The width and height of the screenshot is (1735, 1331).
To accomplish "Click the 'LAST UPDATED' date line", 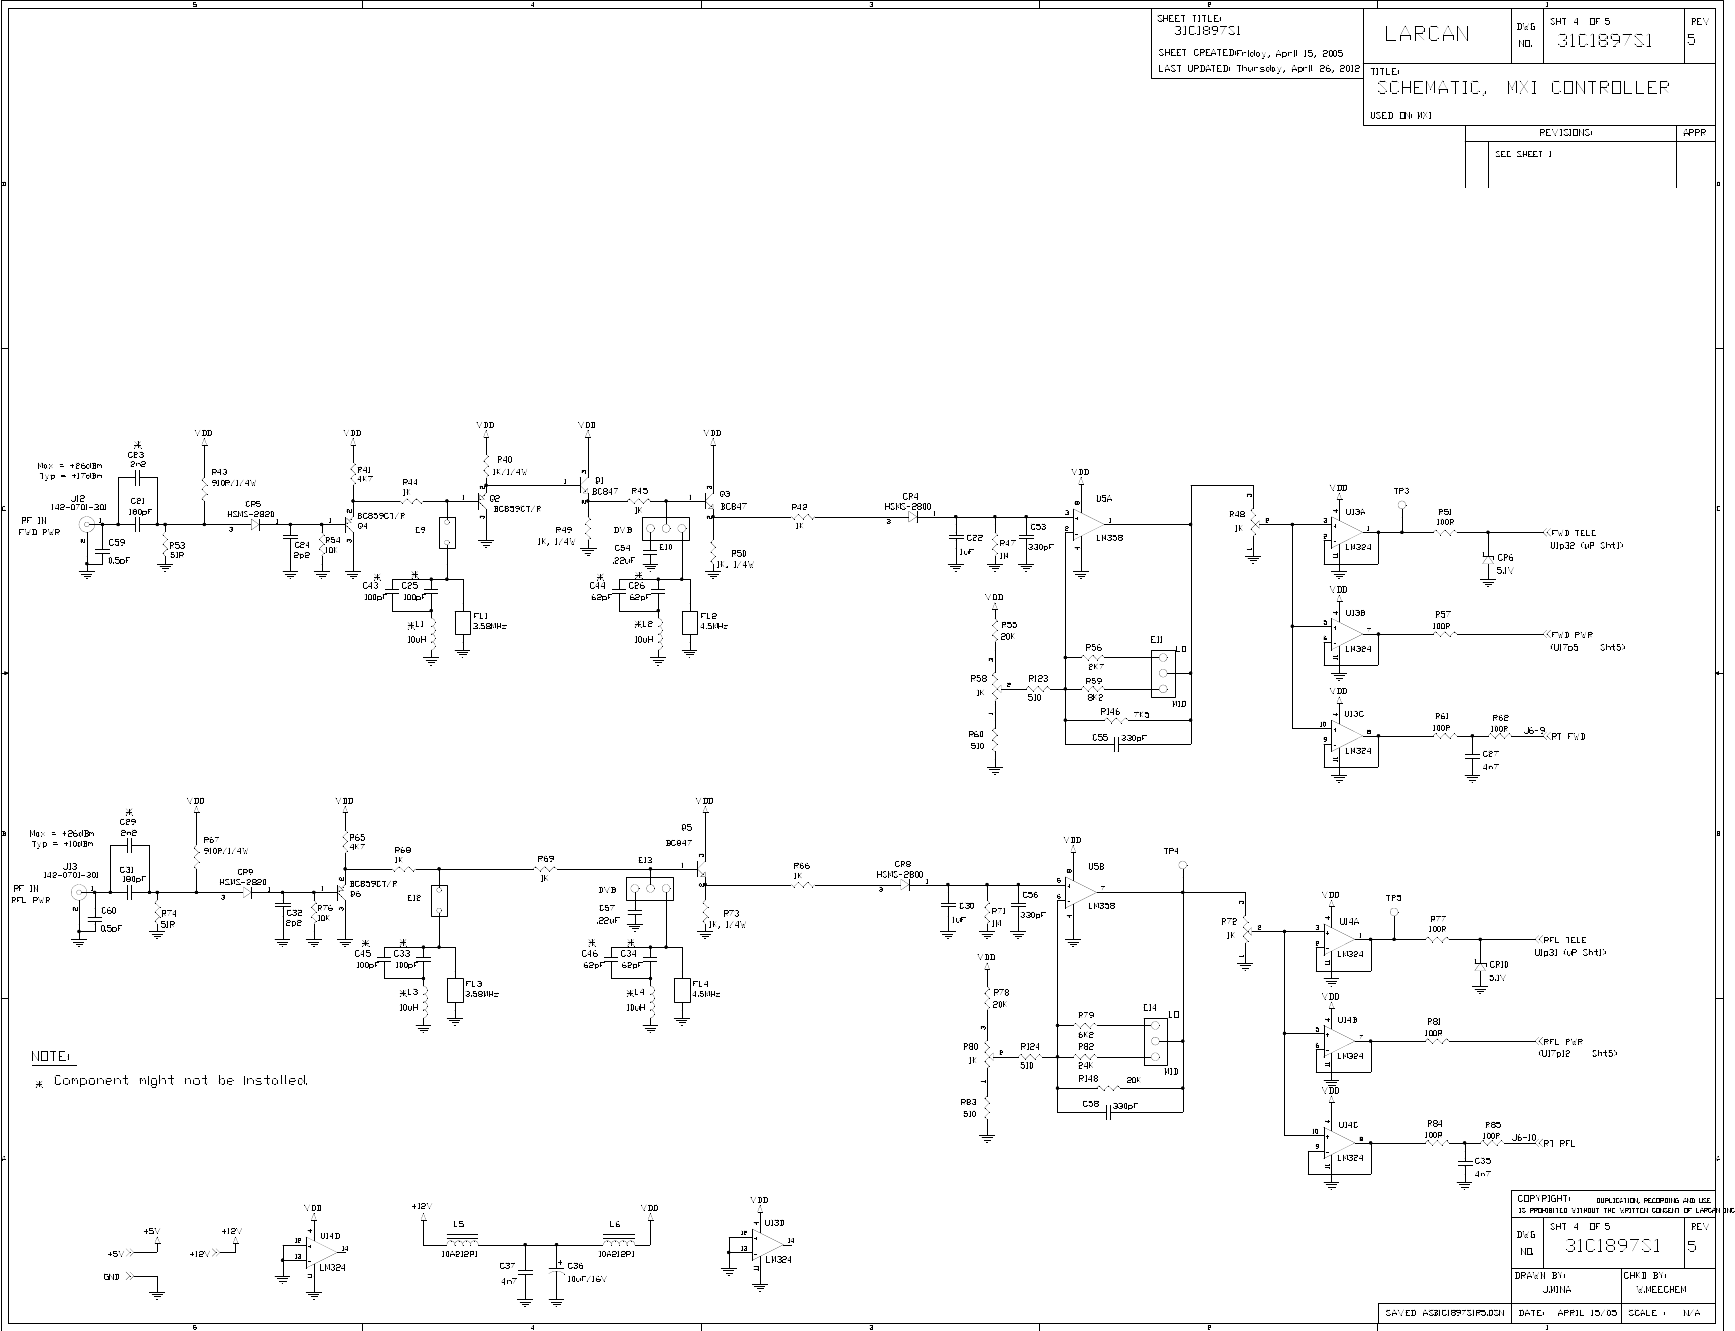I will point(1259,69).
